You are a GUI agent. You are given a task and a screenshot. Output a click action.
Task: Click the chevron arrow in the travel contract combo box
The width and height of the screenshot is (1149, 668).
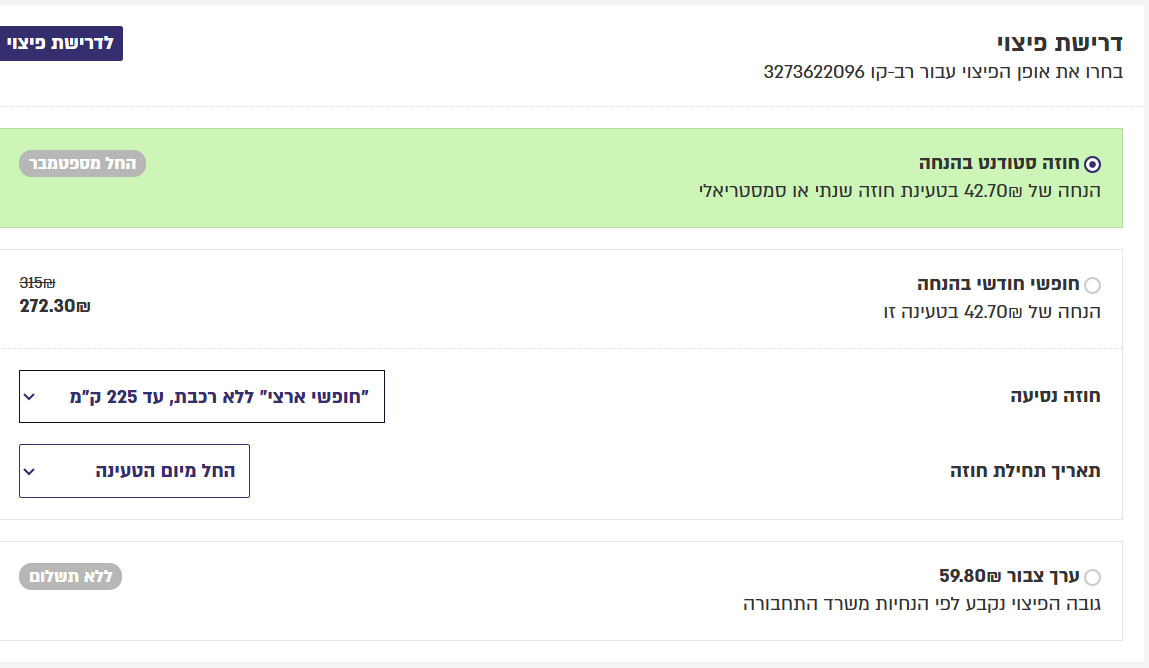[x=30, y=397]
